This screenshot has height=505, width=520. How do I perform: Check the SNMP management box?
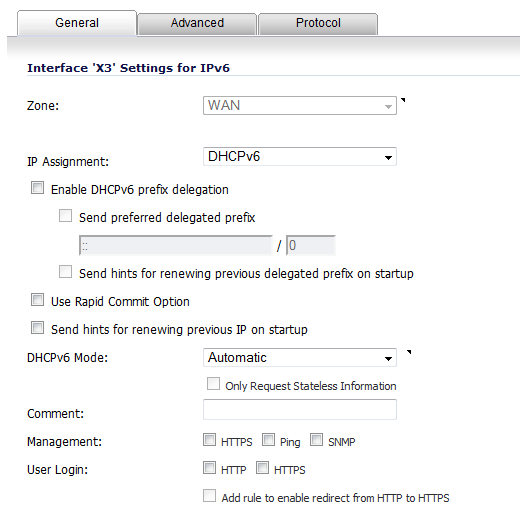pos(316,440)
